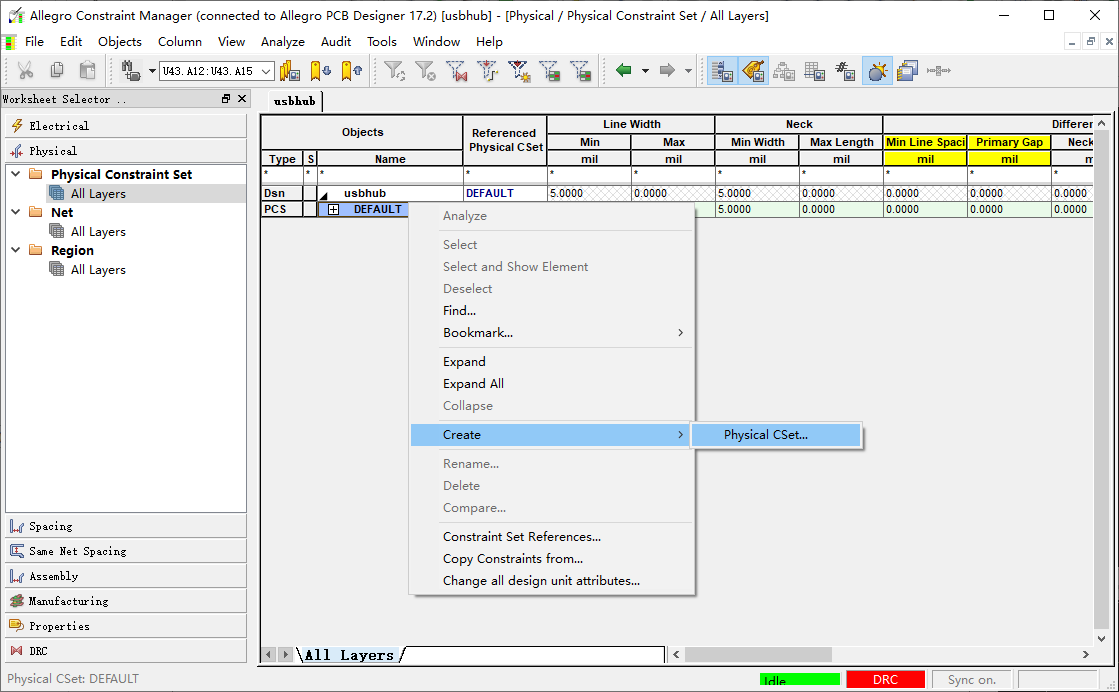This screenshot has height=692, width=1119.
Task: Open the Properties worksheet section
Action: (126, 626)
